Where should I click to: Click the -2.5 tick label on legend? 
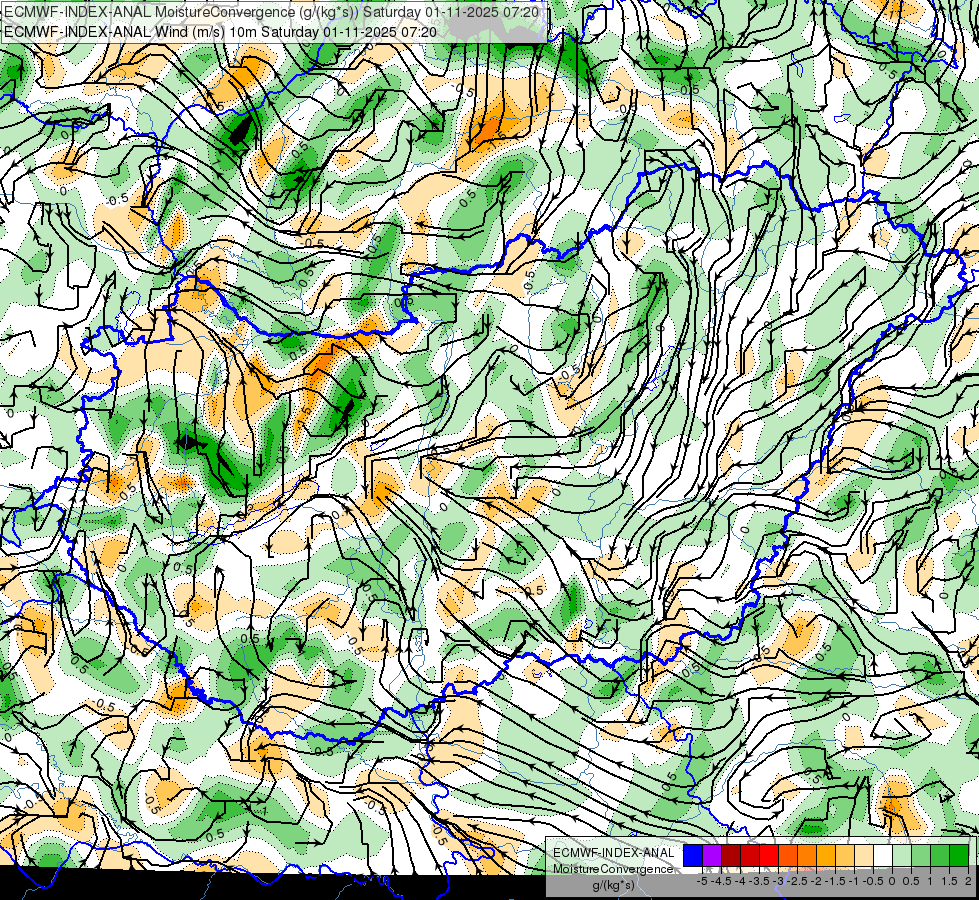(x=797, y=881)
